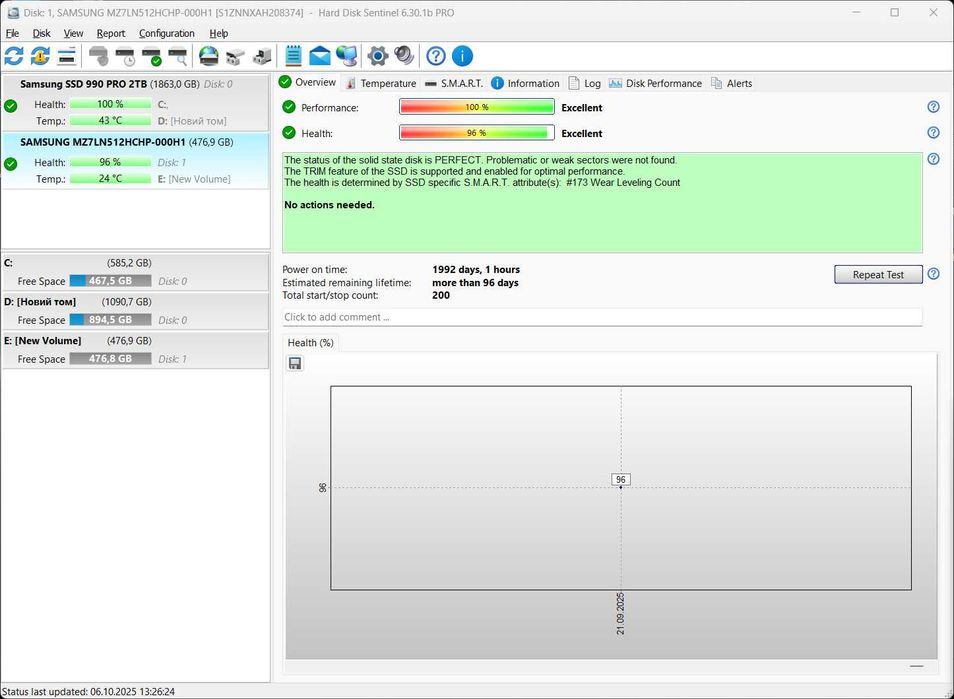
Task: Switch to the Temperature tab
Action: coord(380,83)
